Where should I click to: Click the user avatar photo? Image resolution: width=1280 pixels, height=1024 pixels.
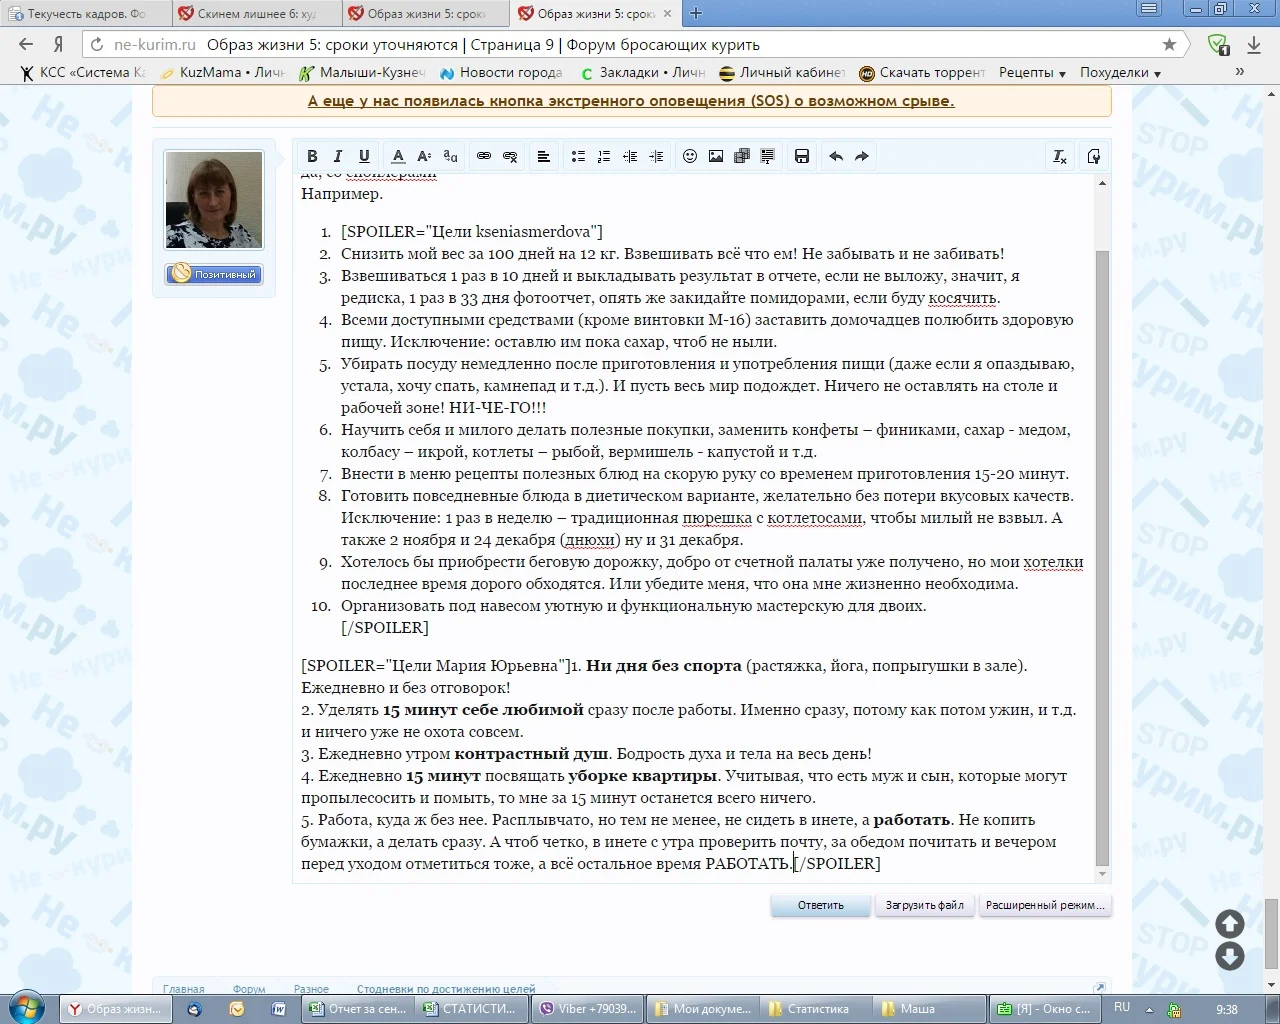(214, 200)
